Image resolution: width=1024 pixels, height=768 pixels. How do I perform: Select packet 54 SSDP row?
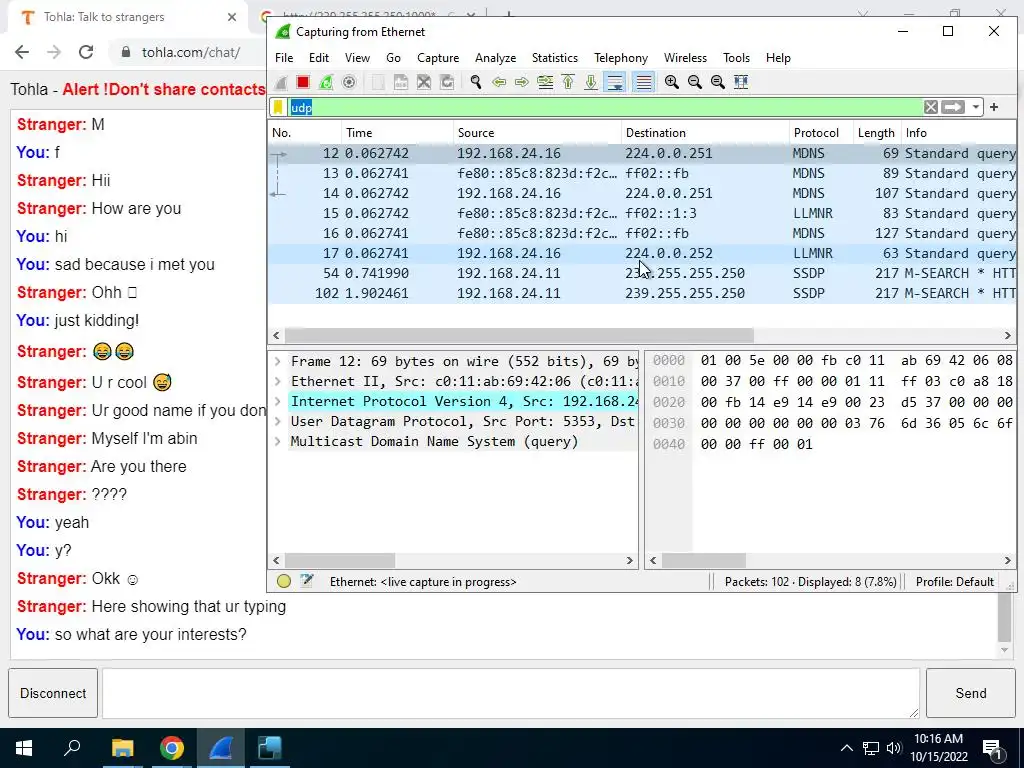(x=642, y=273)
